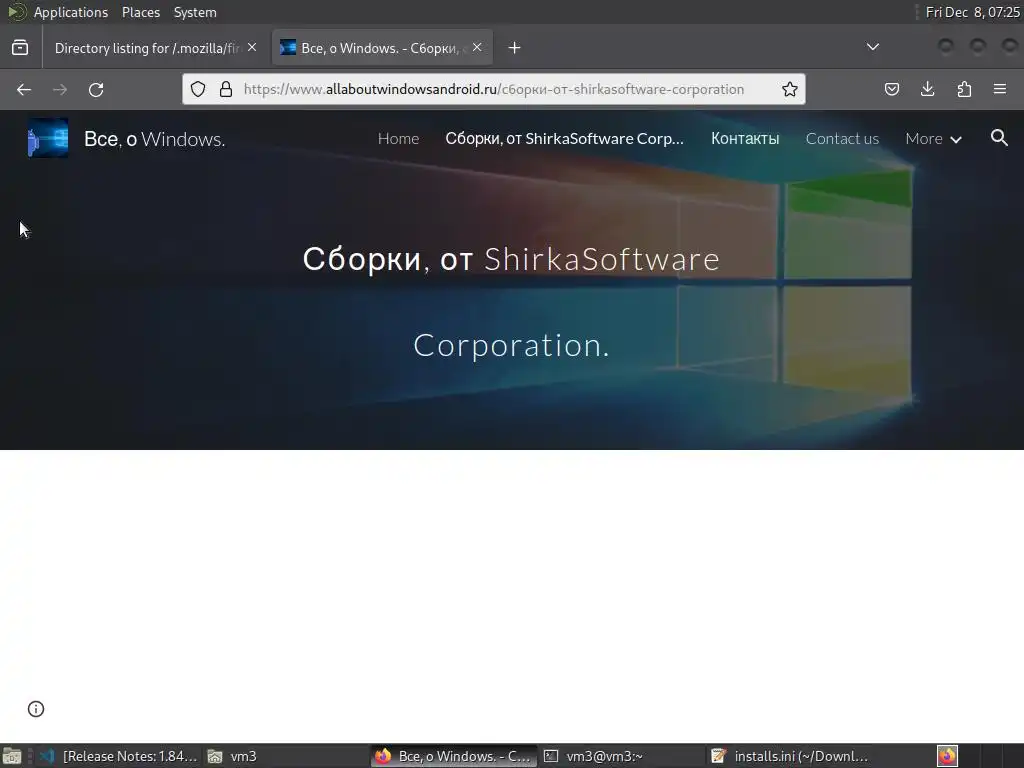
Task: Open the Places menu
Action: [141, 12]
